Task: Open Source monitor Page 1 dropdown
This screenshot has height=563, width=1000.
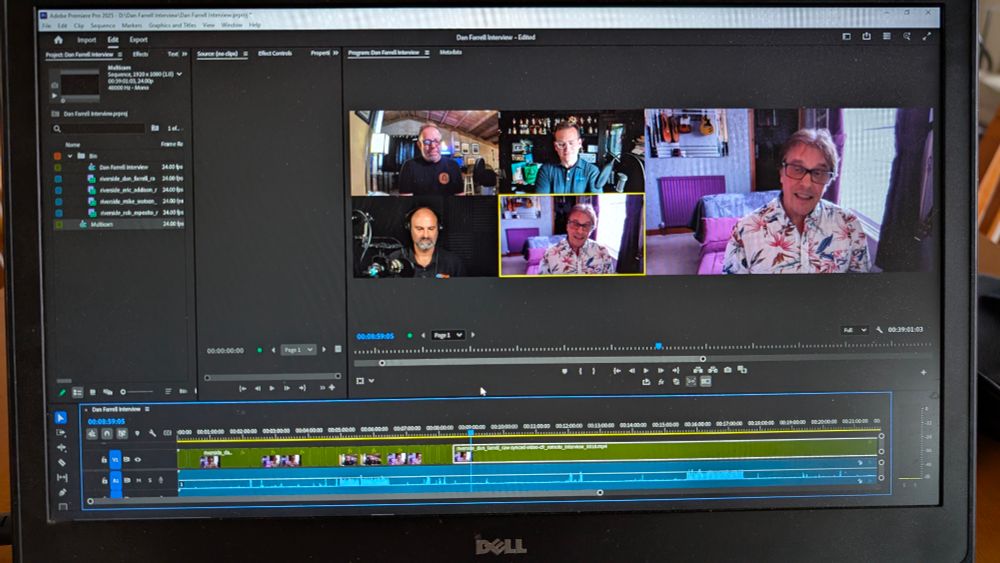Action: pos(298,349)
